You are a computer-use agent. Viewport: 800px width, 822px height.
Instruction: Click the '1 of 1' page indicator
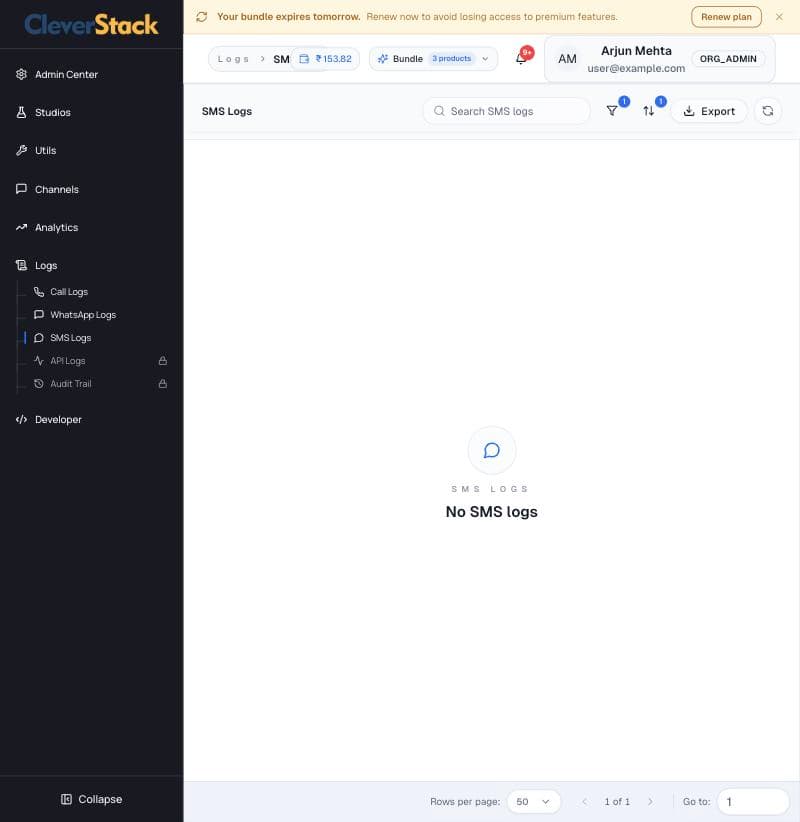(617, 802)
